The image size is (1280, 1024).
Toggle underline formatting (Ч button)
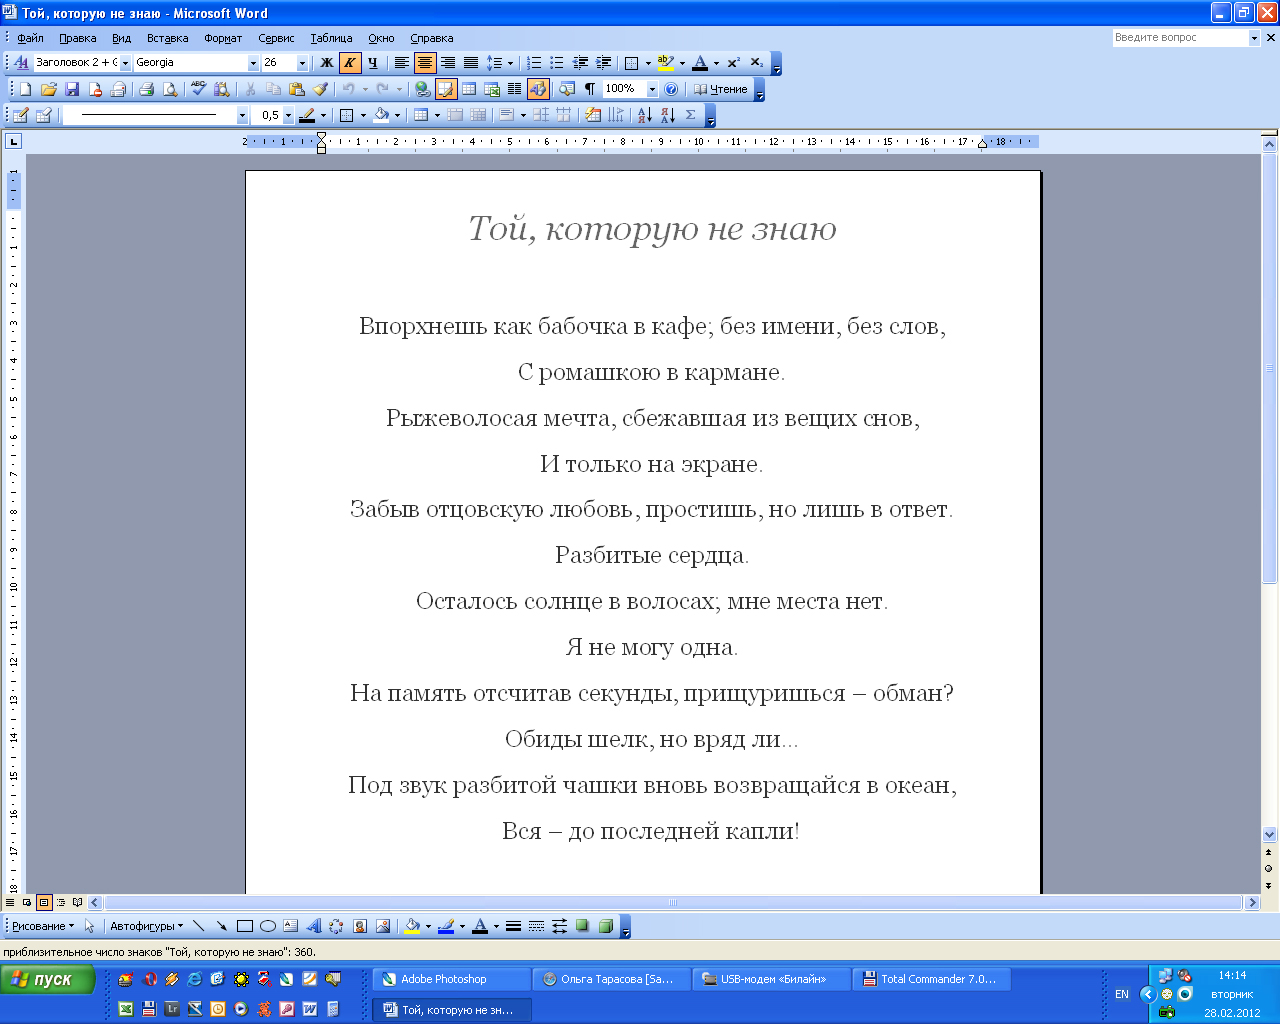(x=372, y=63)
